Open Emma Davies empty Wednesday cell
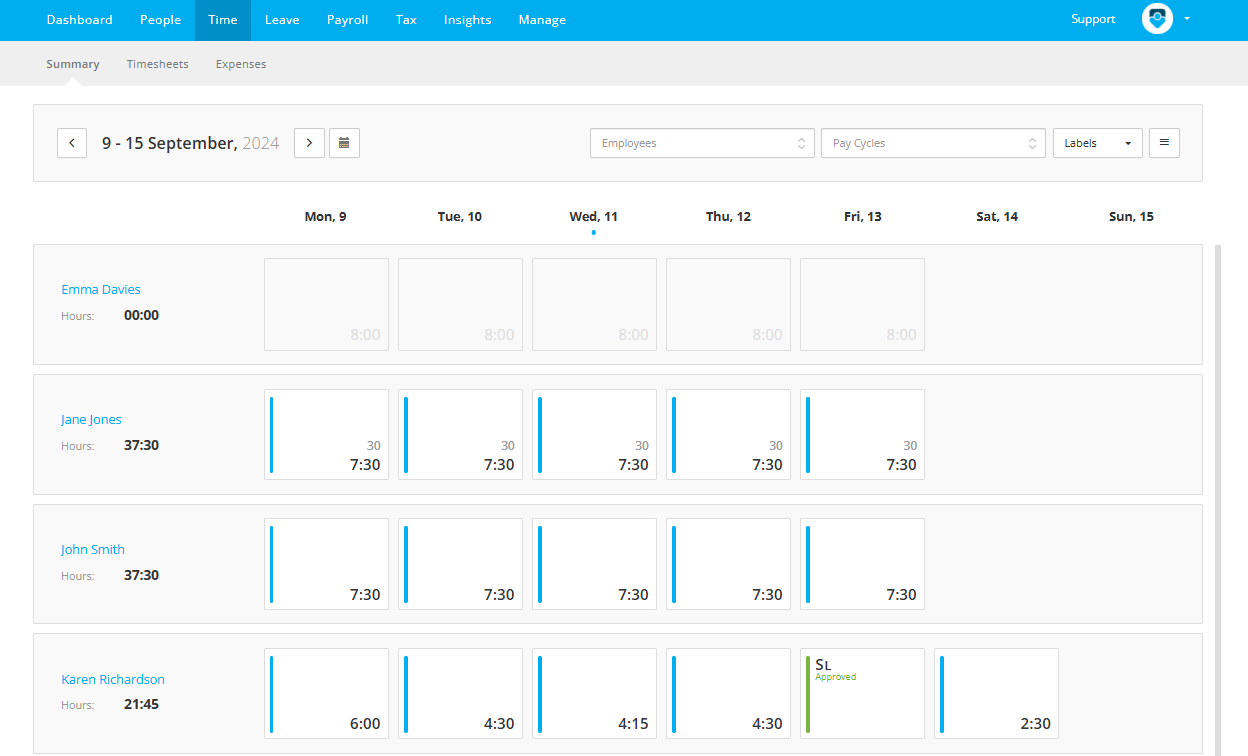This screenshot has width=1248, height=756. click(594, 304)
